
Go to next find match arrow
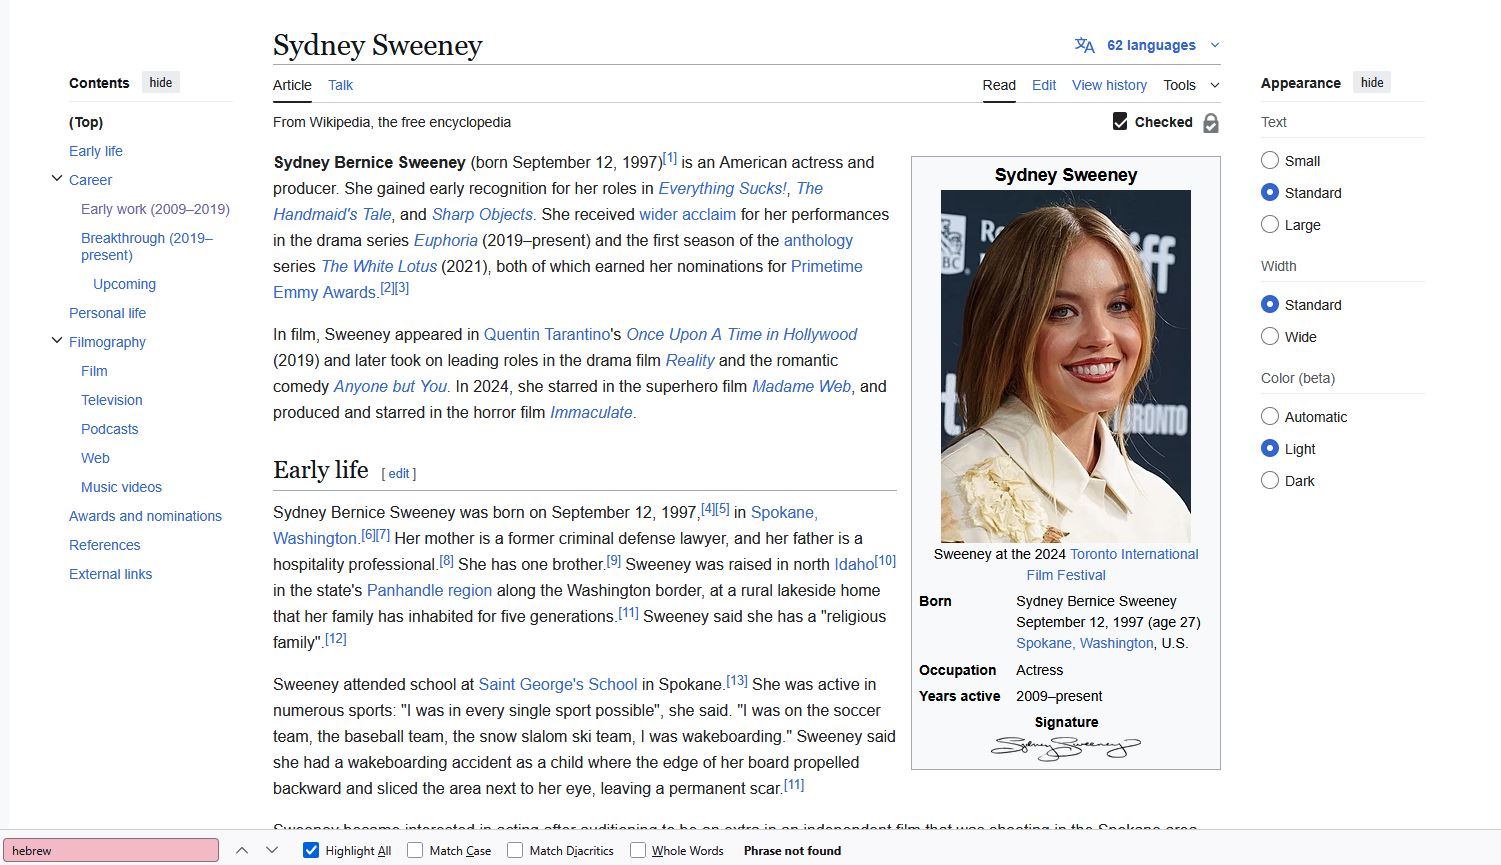(x=272, y=850)
